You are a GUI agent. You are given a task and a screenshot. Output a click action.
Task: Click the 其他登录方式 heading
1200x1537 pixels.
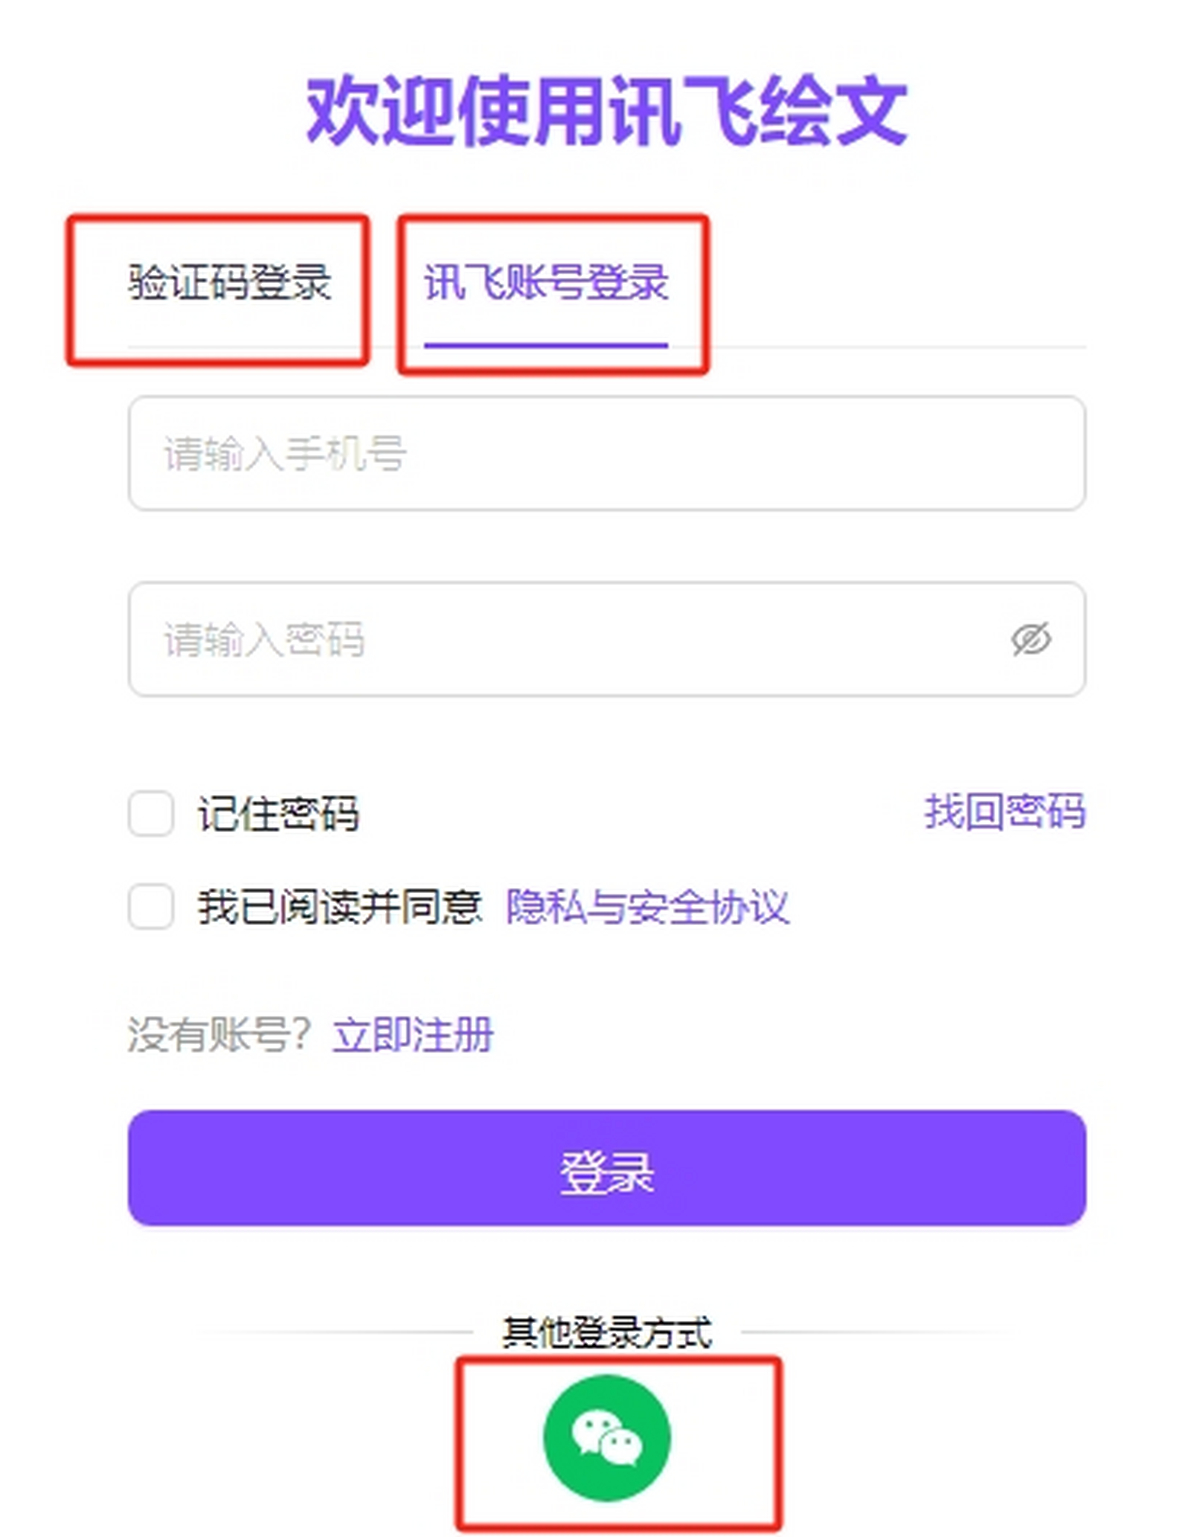click(x=607, y=1332)
